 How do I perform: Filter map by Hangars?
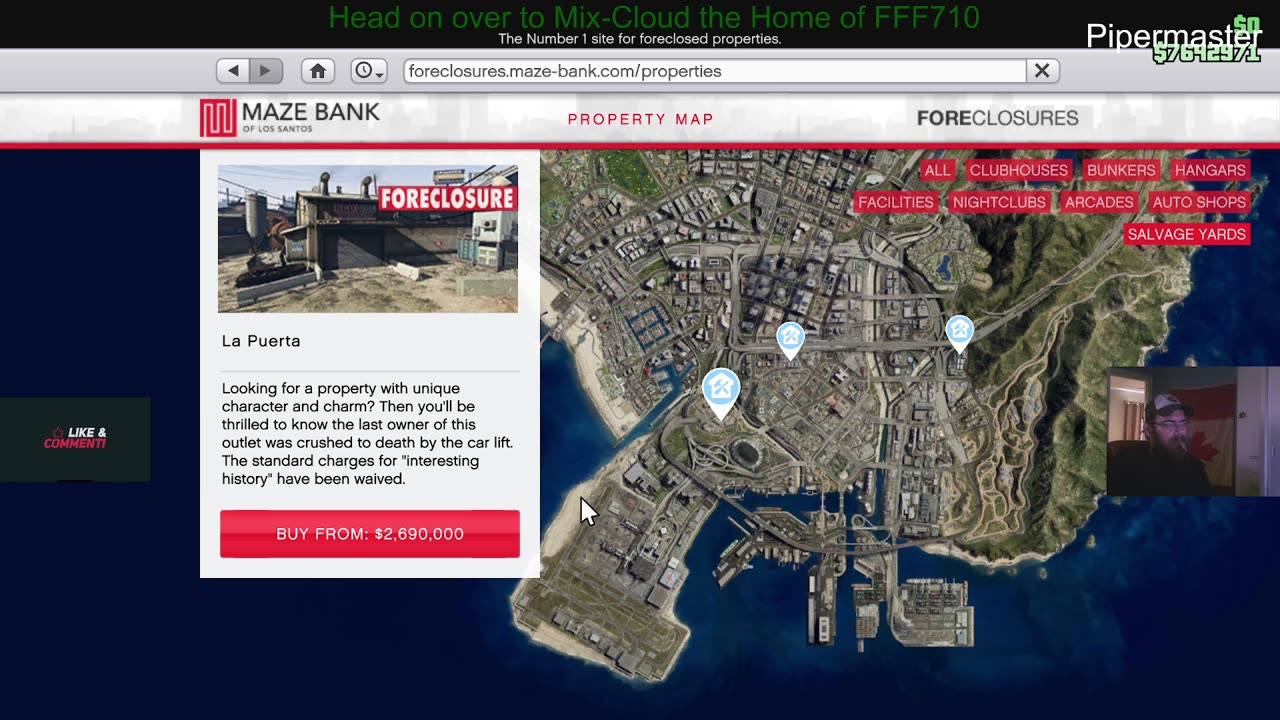(x=1210, y=170)
